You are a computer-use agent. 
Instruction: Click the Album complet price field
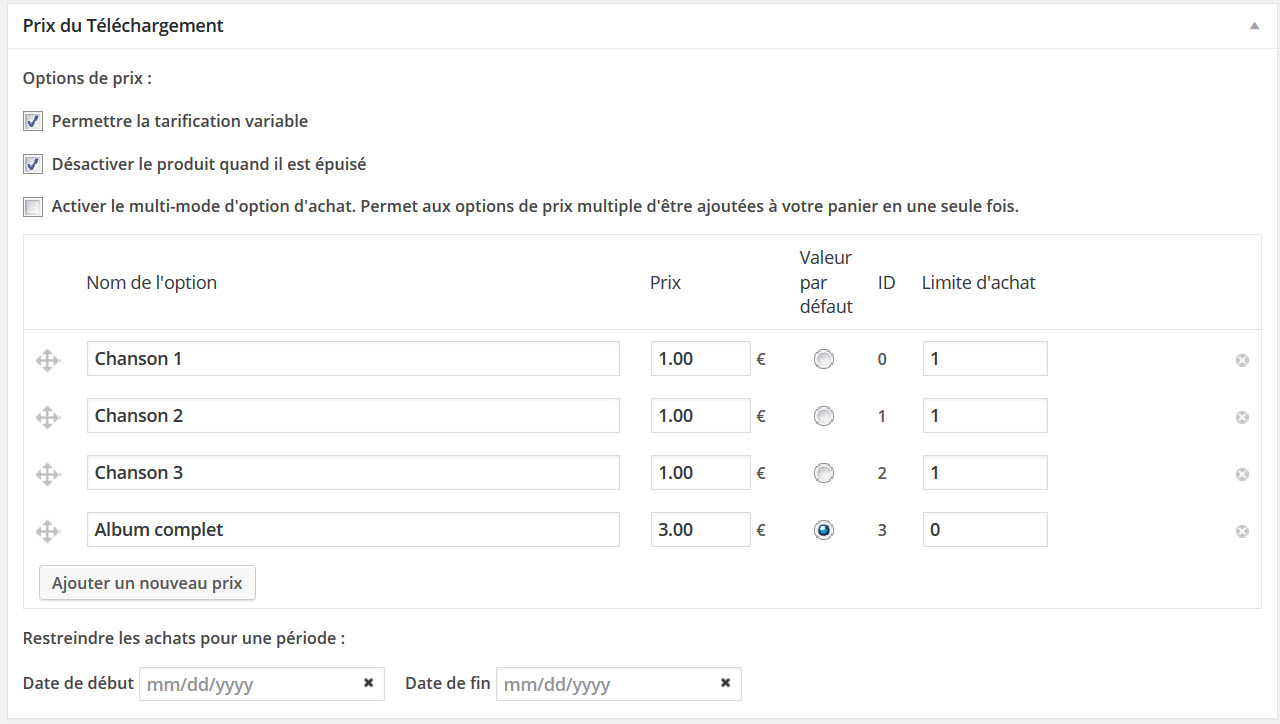tap(700, 530)
